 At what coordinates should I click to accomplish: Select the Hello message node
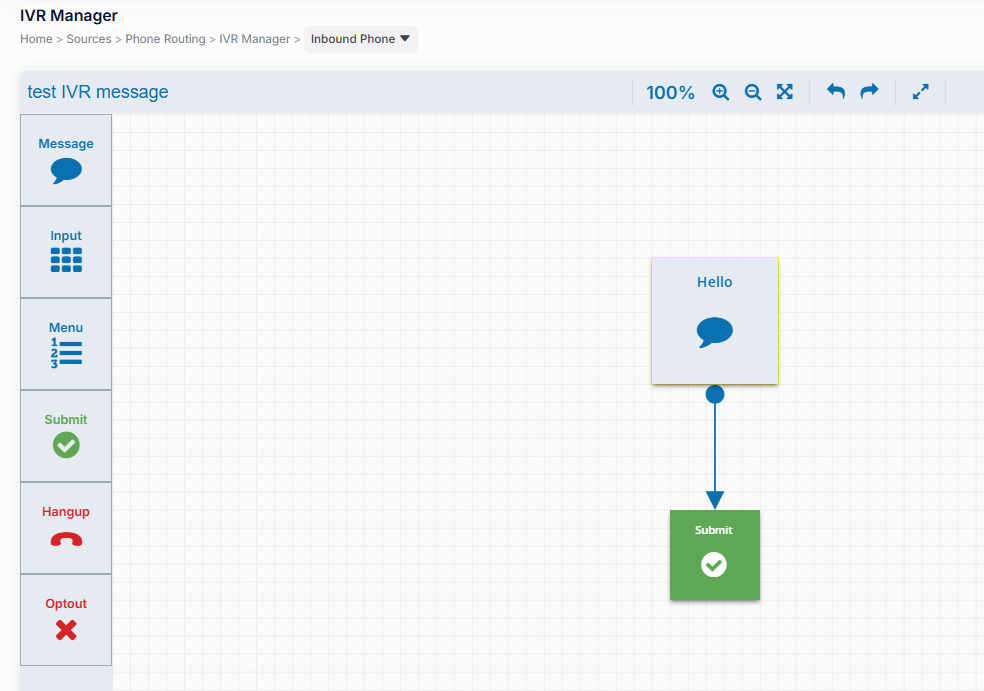point(714,320)
